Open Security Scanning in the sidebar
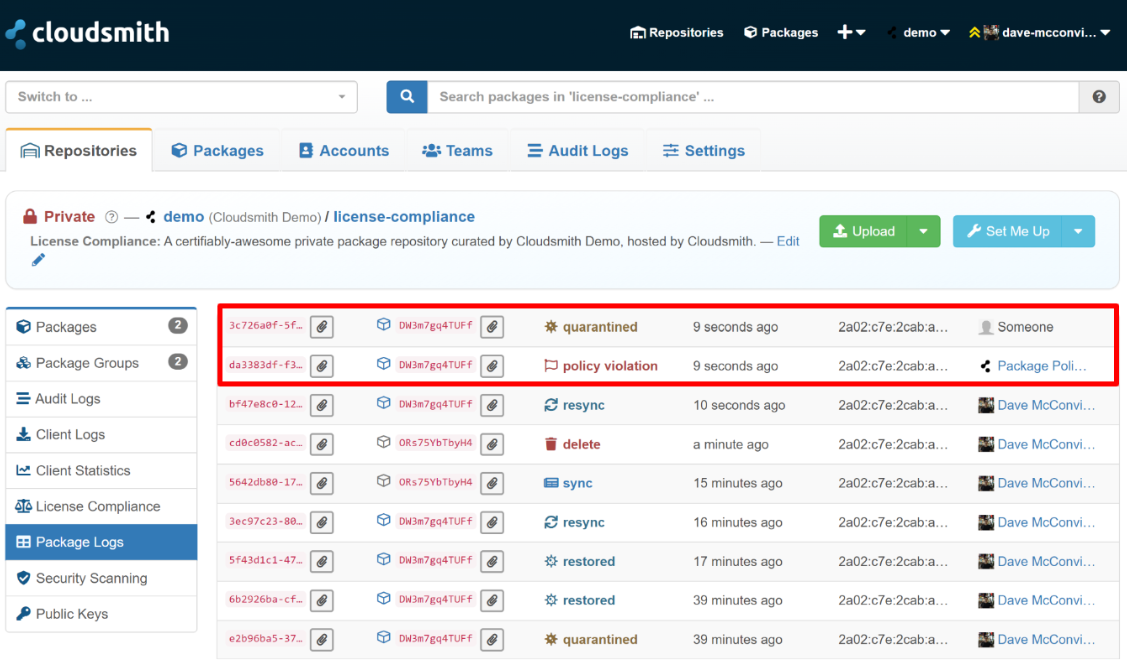1127x661 pixels. point(101,578)
